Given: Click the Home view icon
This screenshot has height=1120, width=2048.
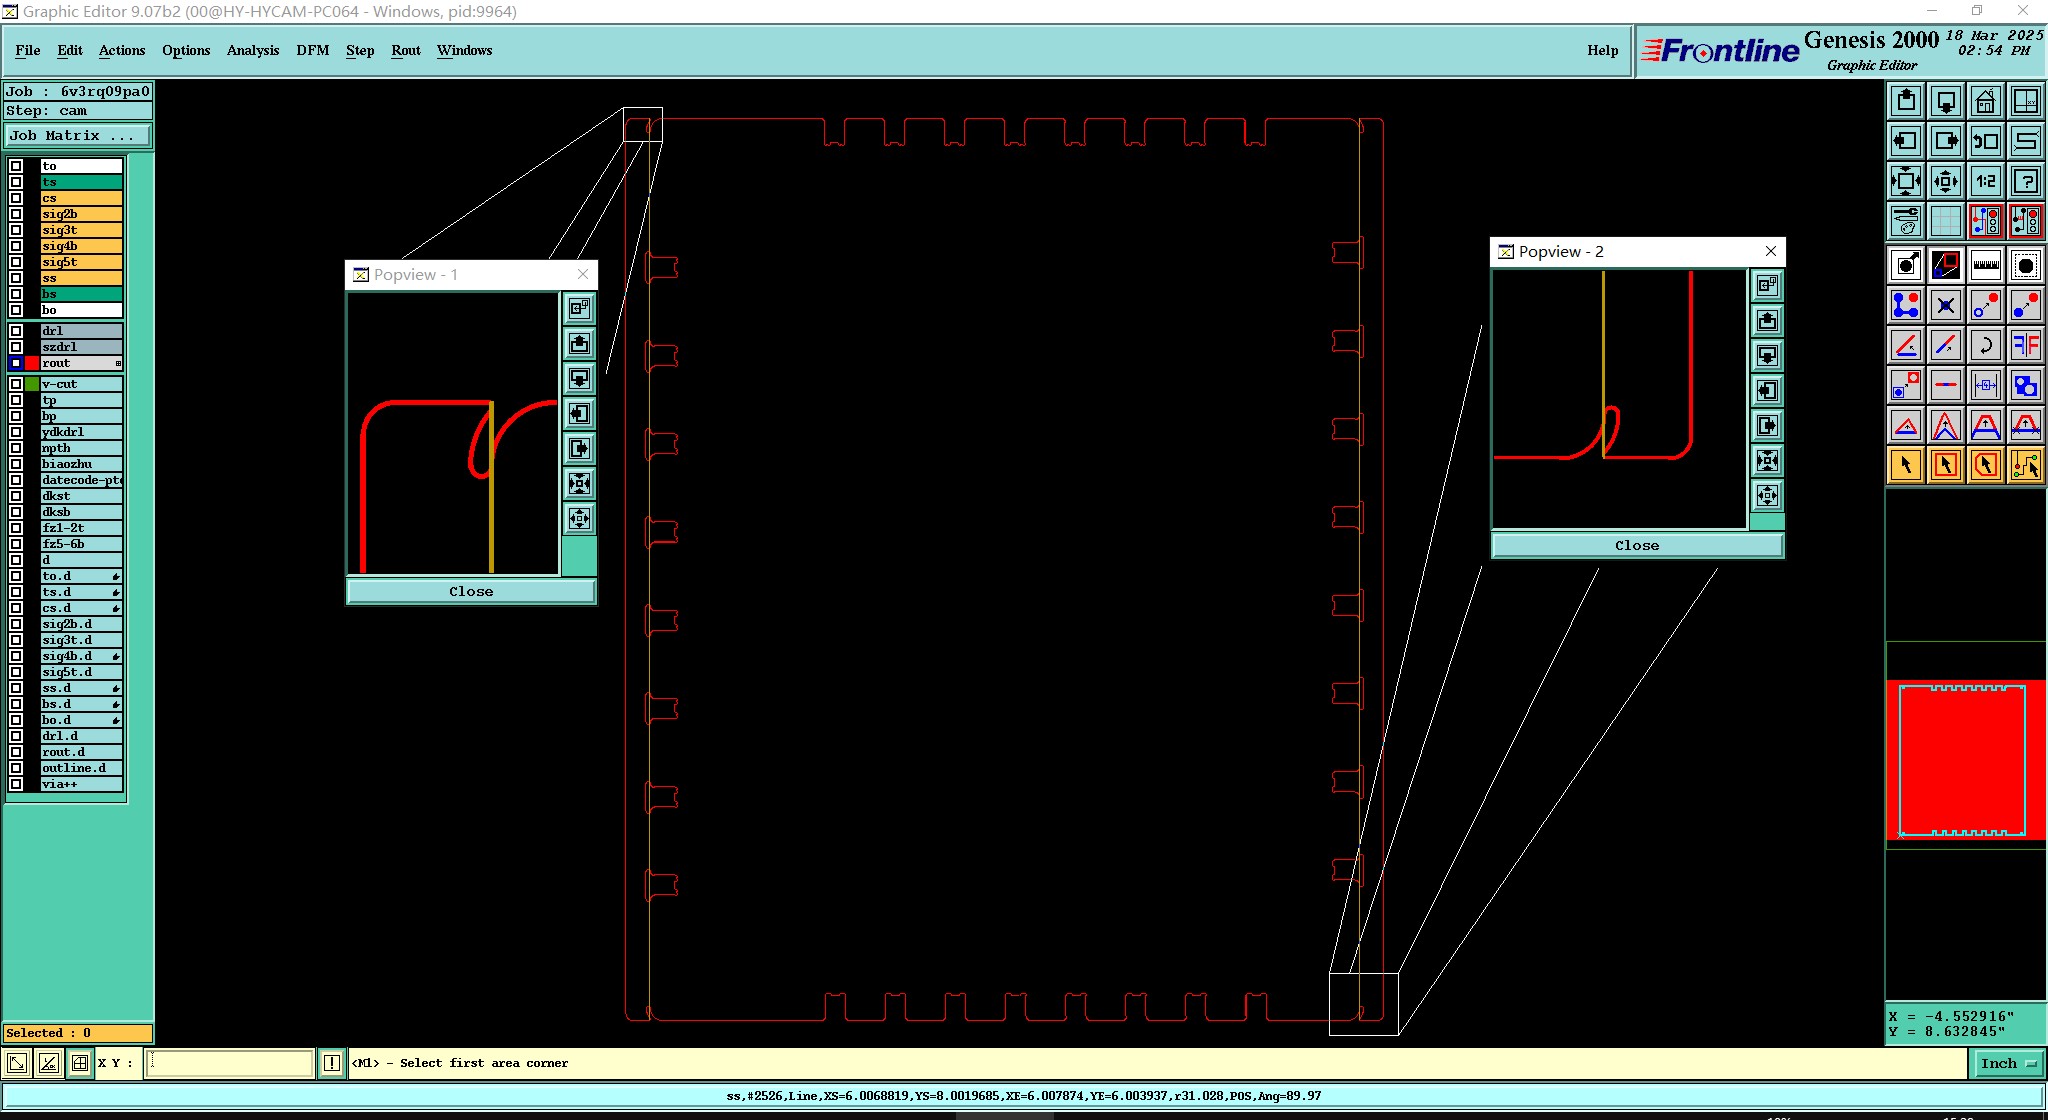Looking at the screenshot, I should [1985, 101].
